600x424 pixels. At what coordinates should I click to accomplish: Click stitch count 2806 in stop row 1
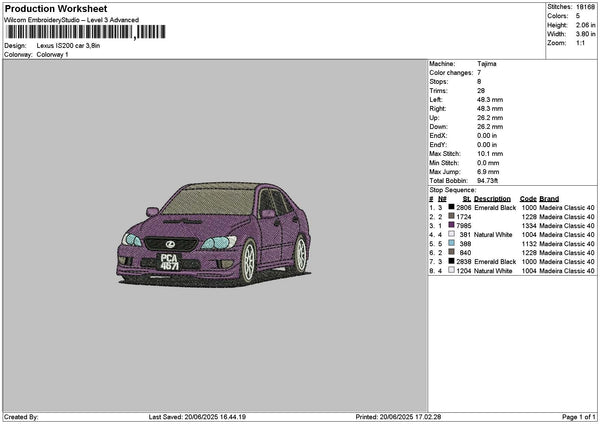(463, 208)
